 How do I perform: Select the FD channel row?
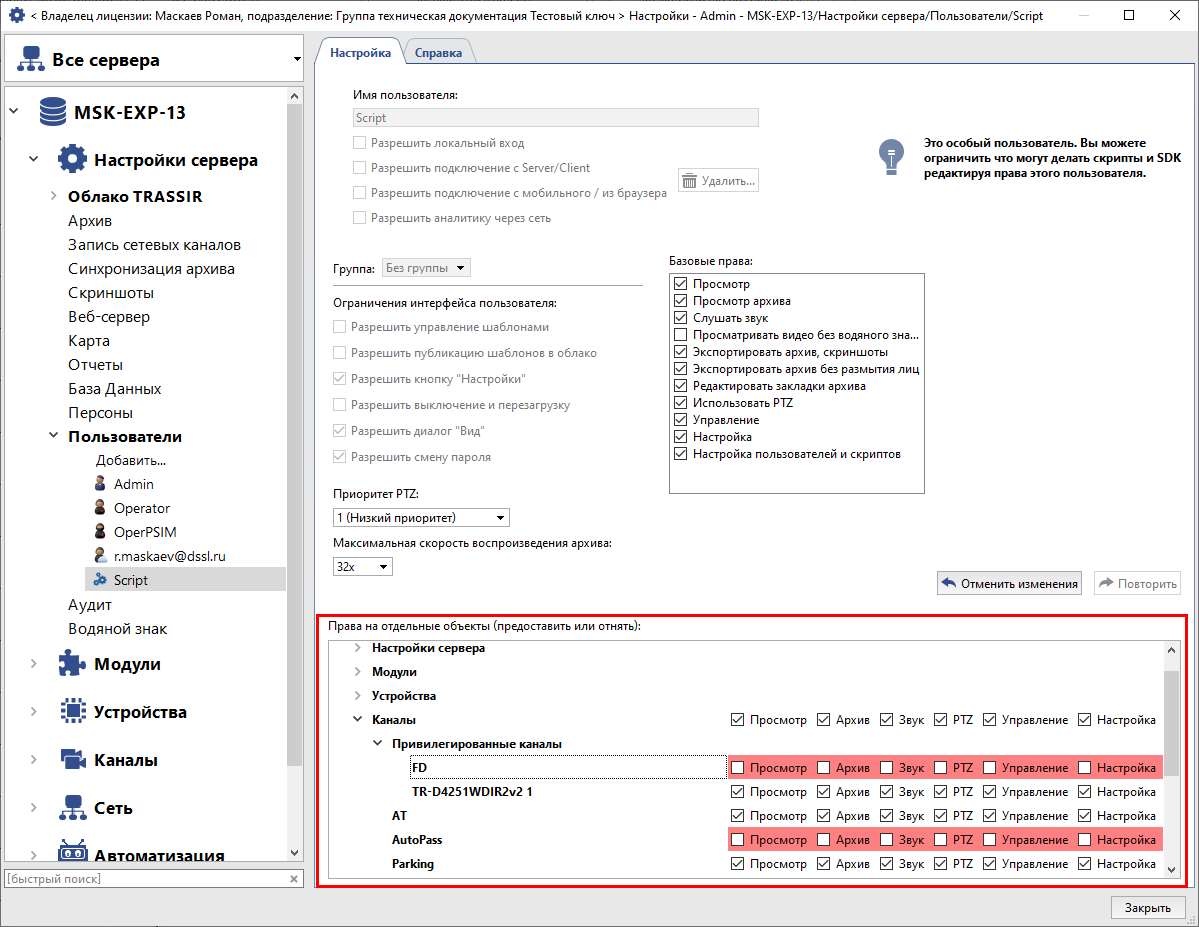coord(568,767)
